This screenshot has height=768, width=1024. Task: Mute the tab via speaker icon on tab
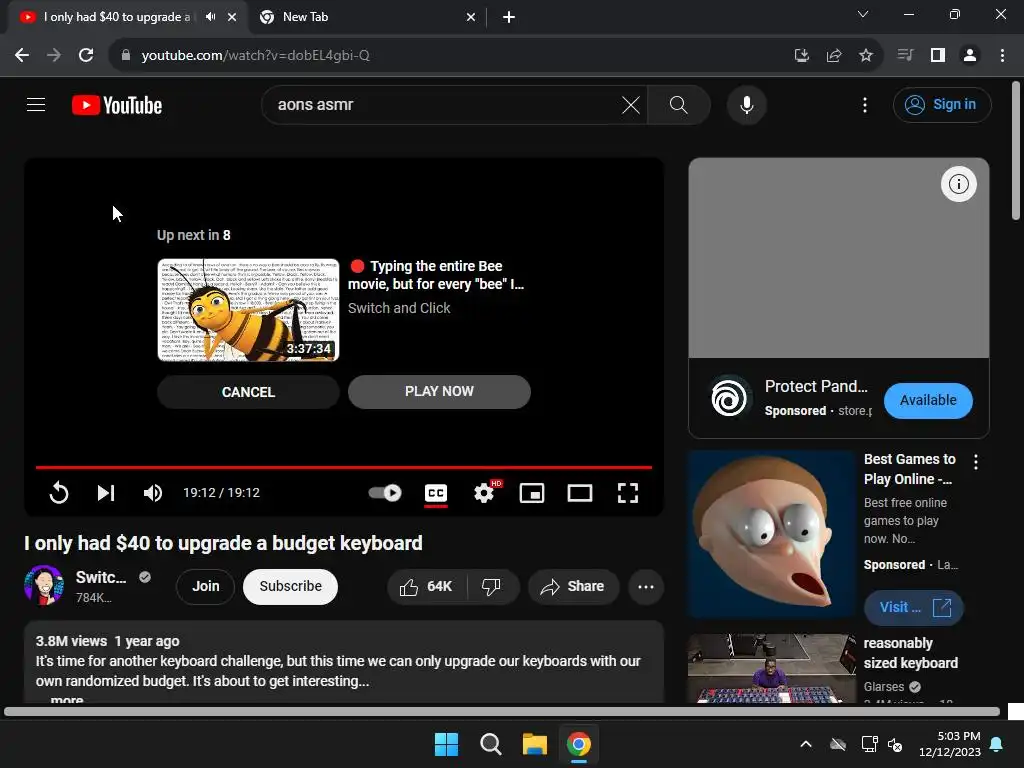(x=210, y=17)
